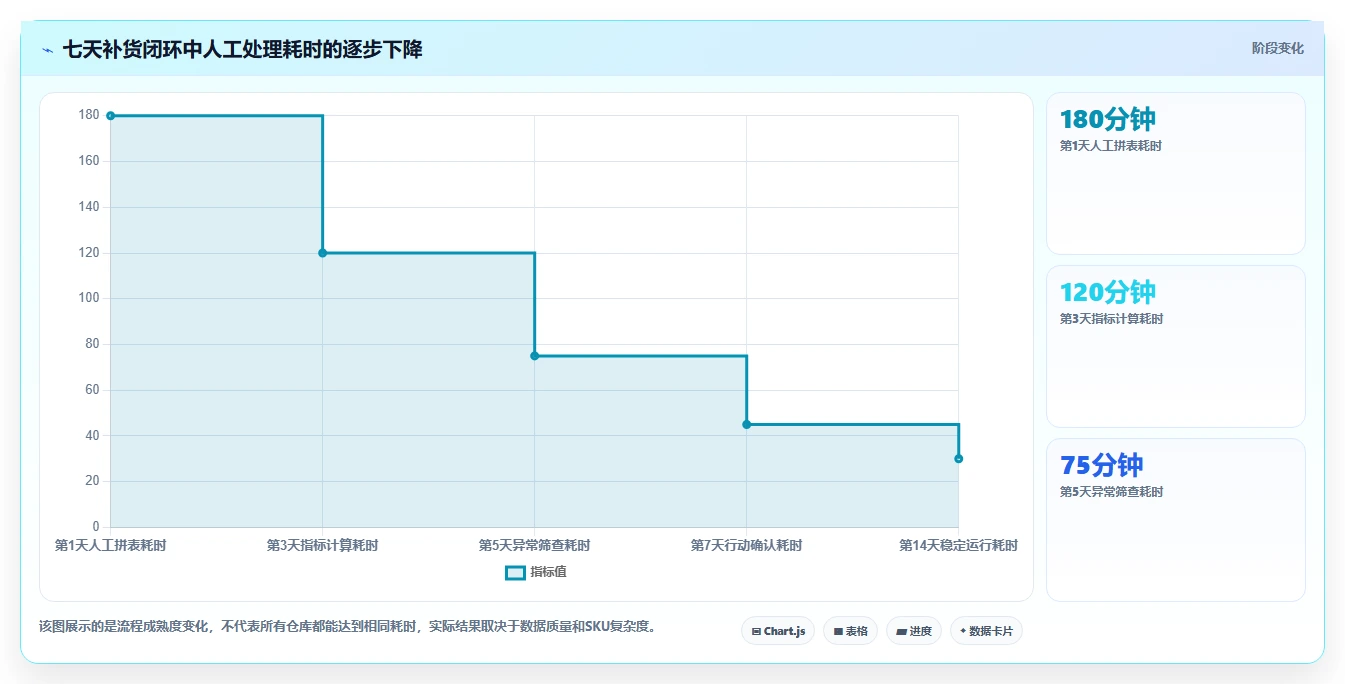
Task: Click x-axis label 第3天指标计算耗时
Action: tap(322, 545)
